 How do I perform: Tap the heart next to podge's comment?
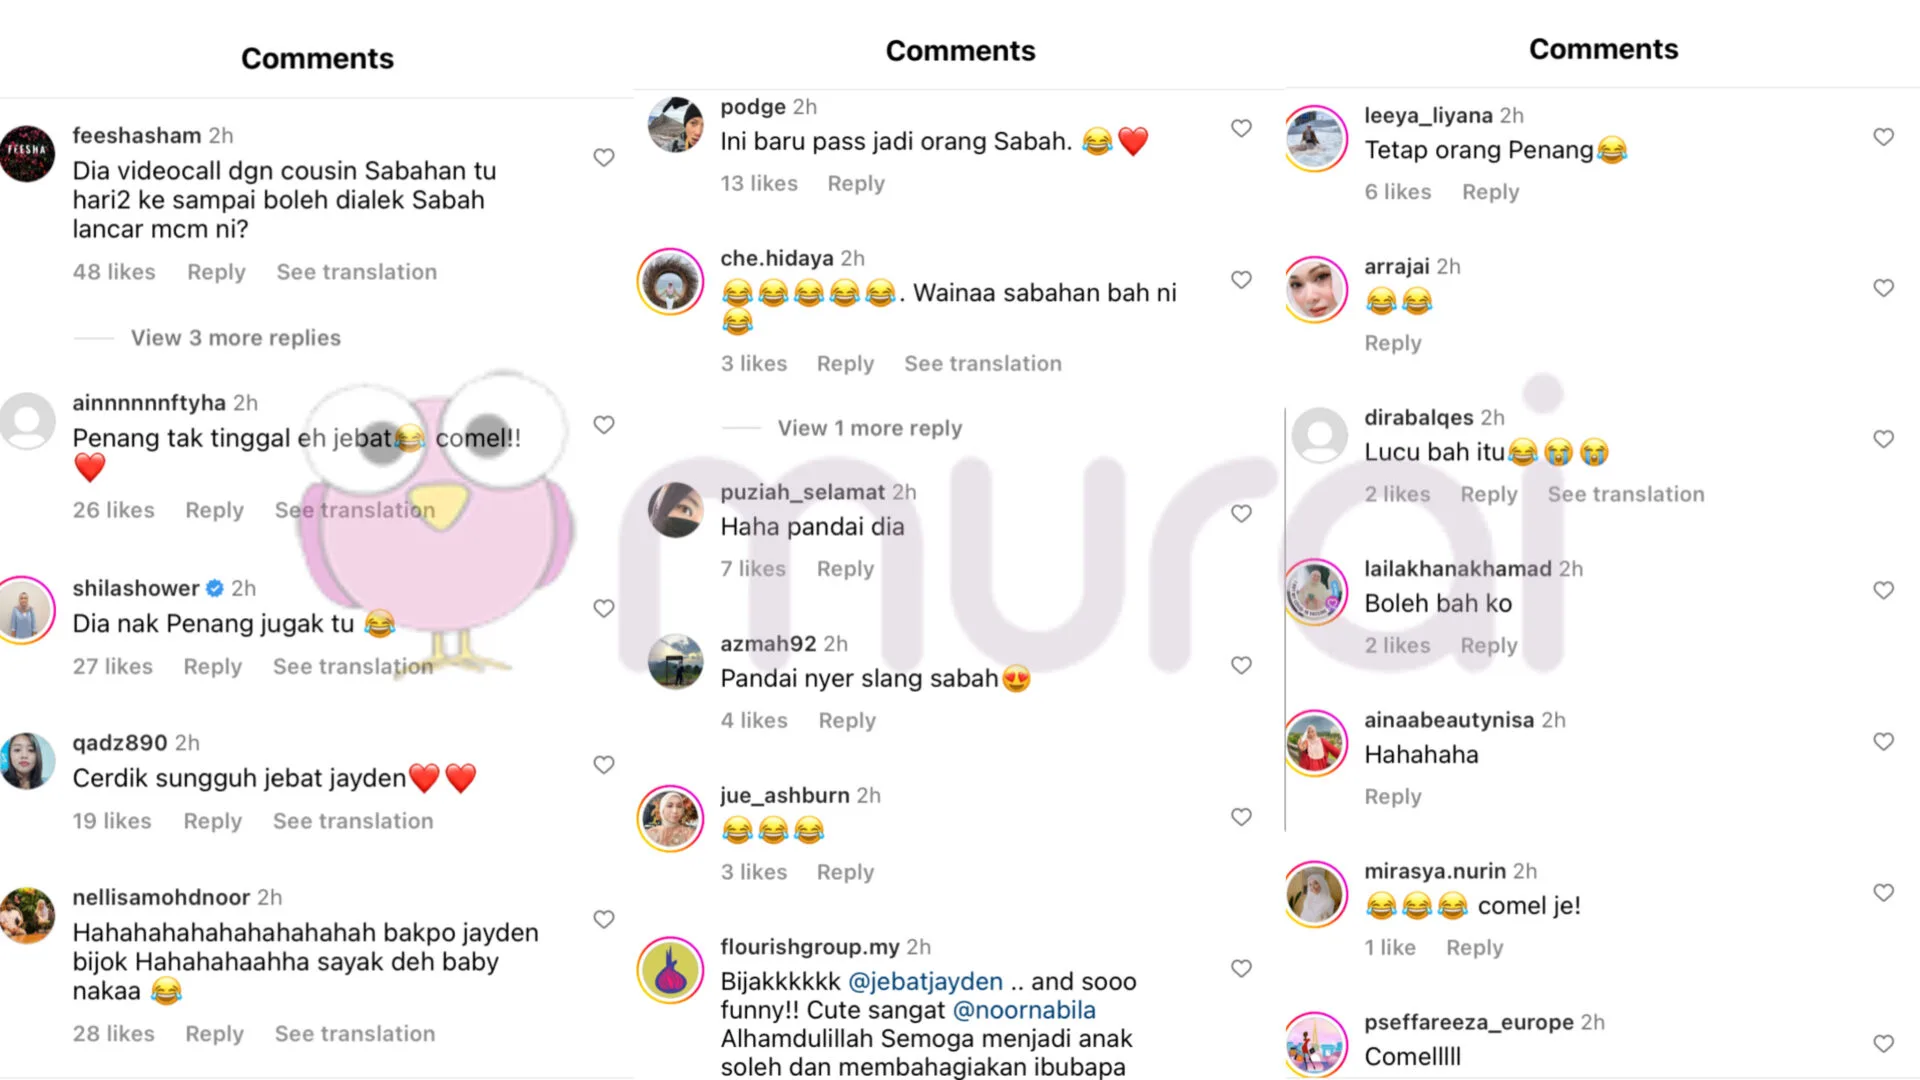tap(1241, 128)
